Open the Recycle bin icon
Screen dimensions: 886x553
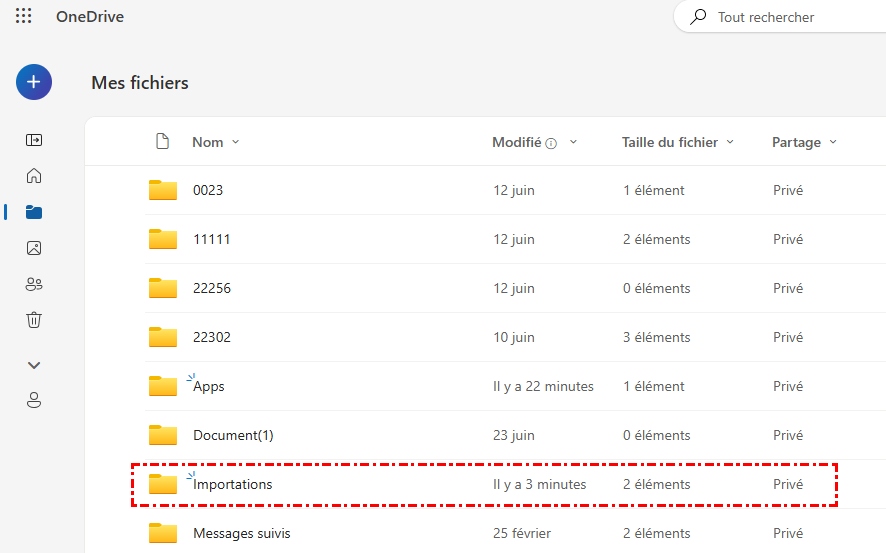point(34,320)
